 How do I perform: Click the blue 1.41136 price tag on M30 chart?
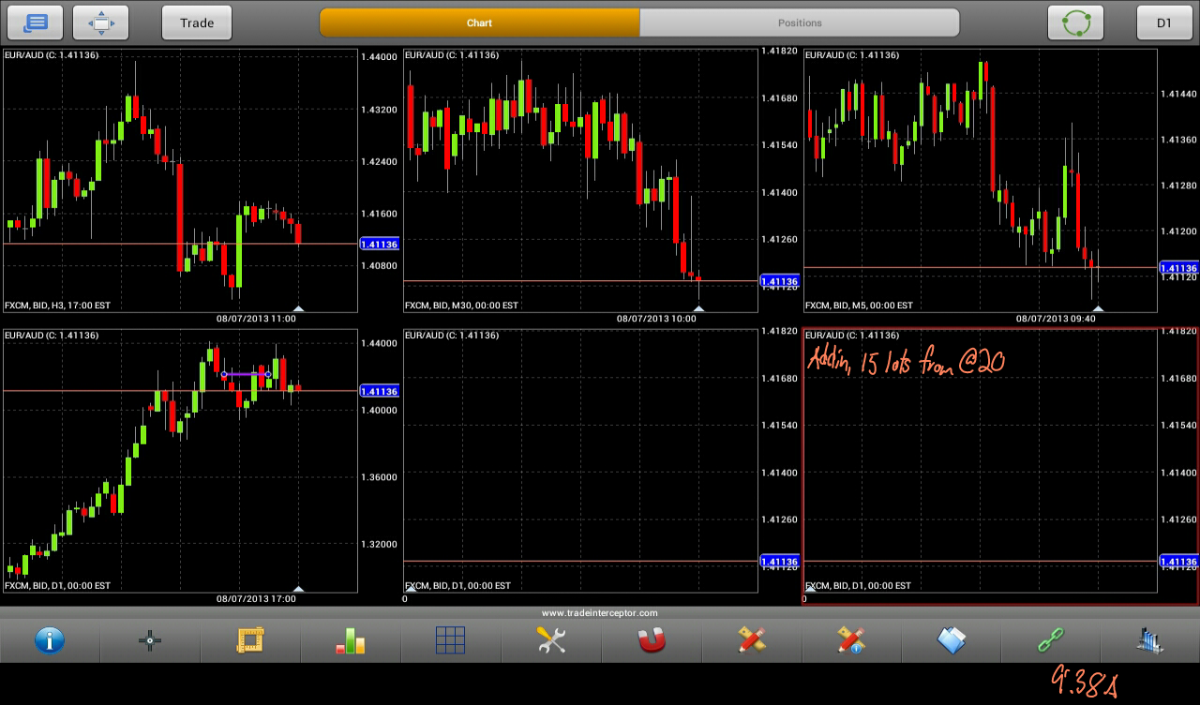[779, 282]
